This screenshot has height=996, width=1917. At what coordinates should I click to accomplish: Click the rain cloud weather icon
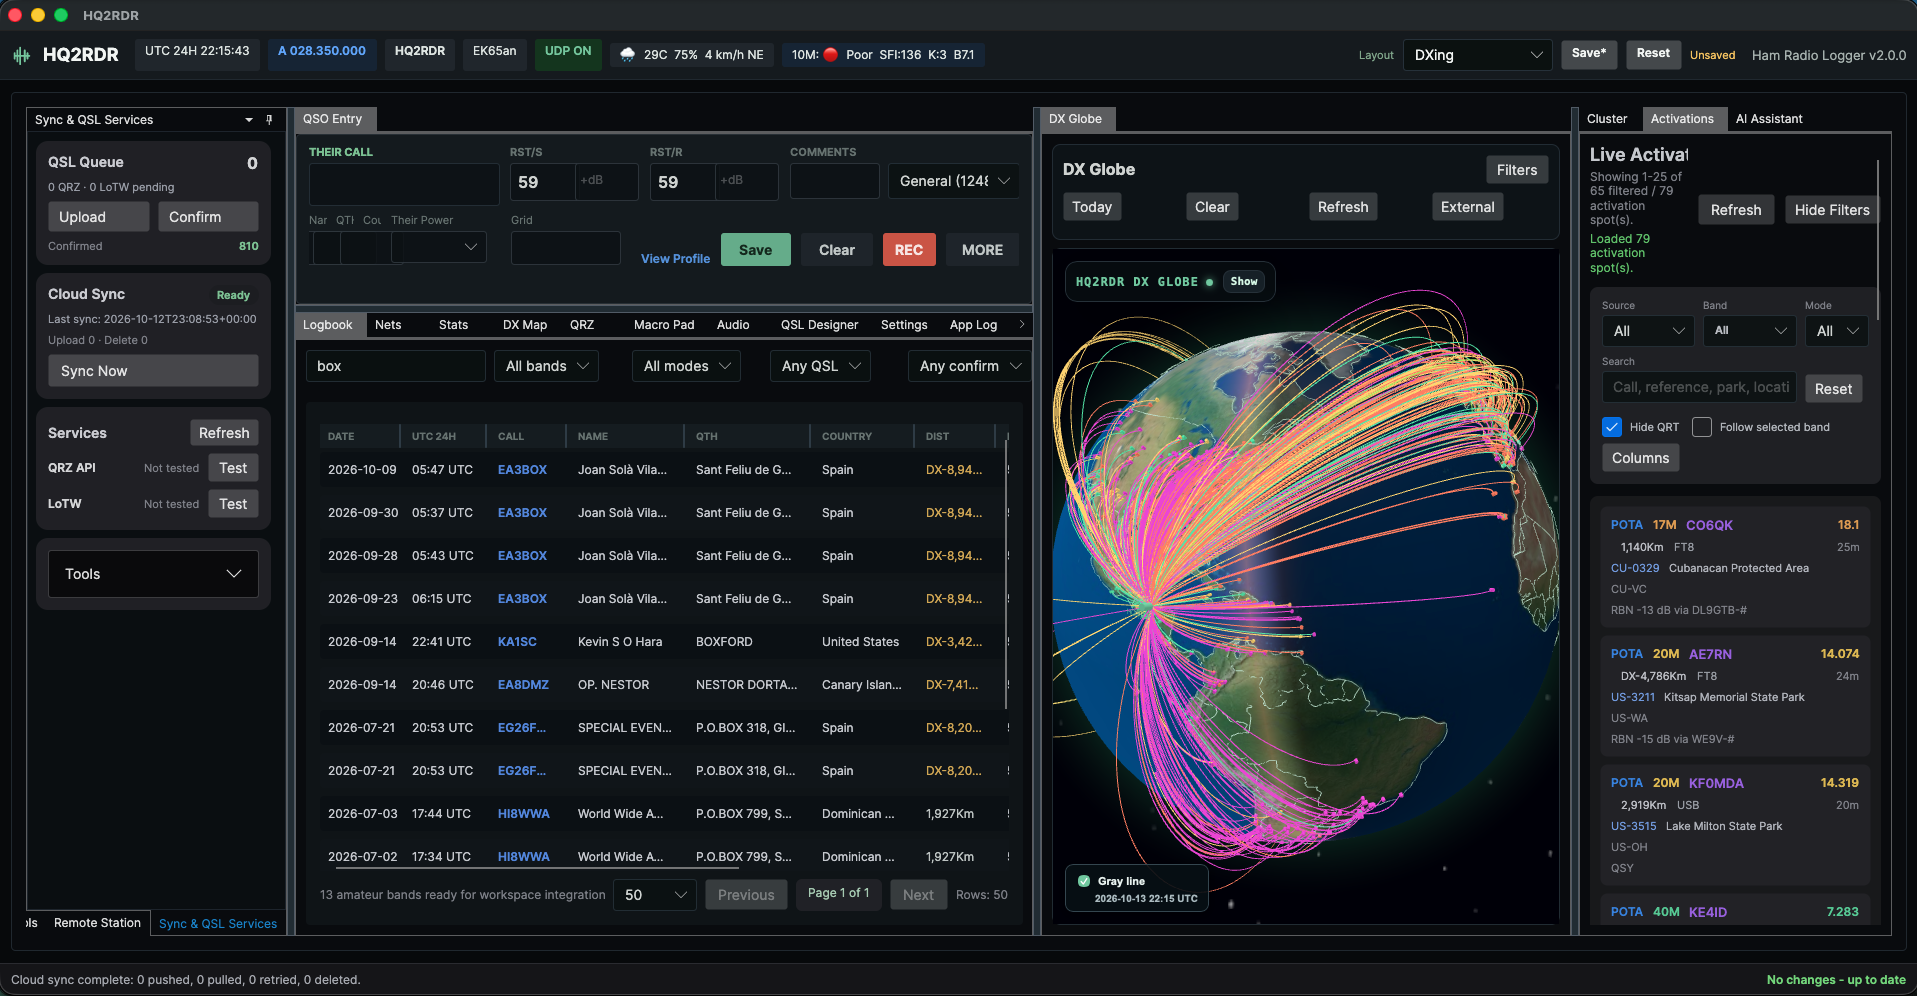point(628,55)
